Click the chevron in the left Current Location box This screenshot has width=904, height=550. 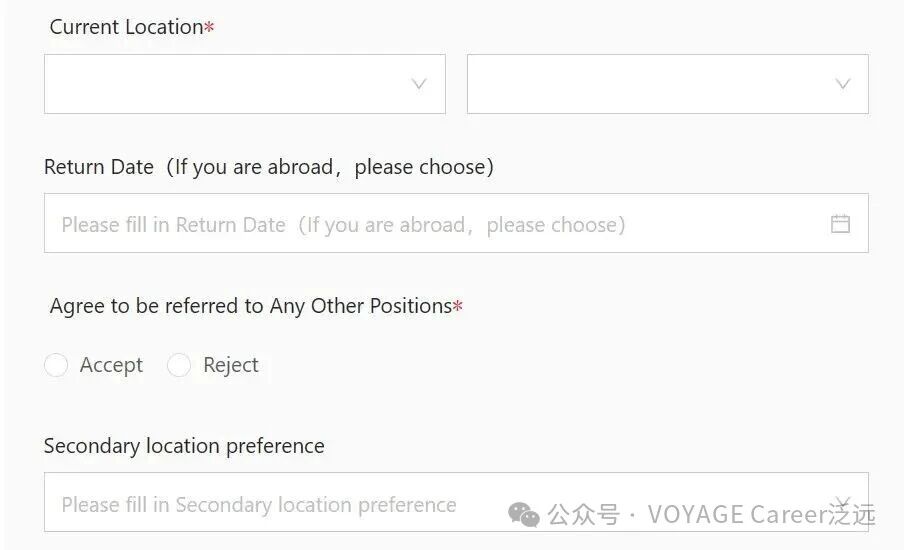420,84
